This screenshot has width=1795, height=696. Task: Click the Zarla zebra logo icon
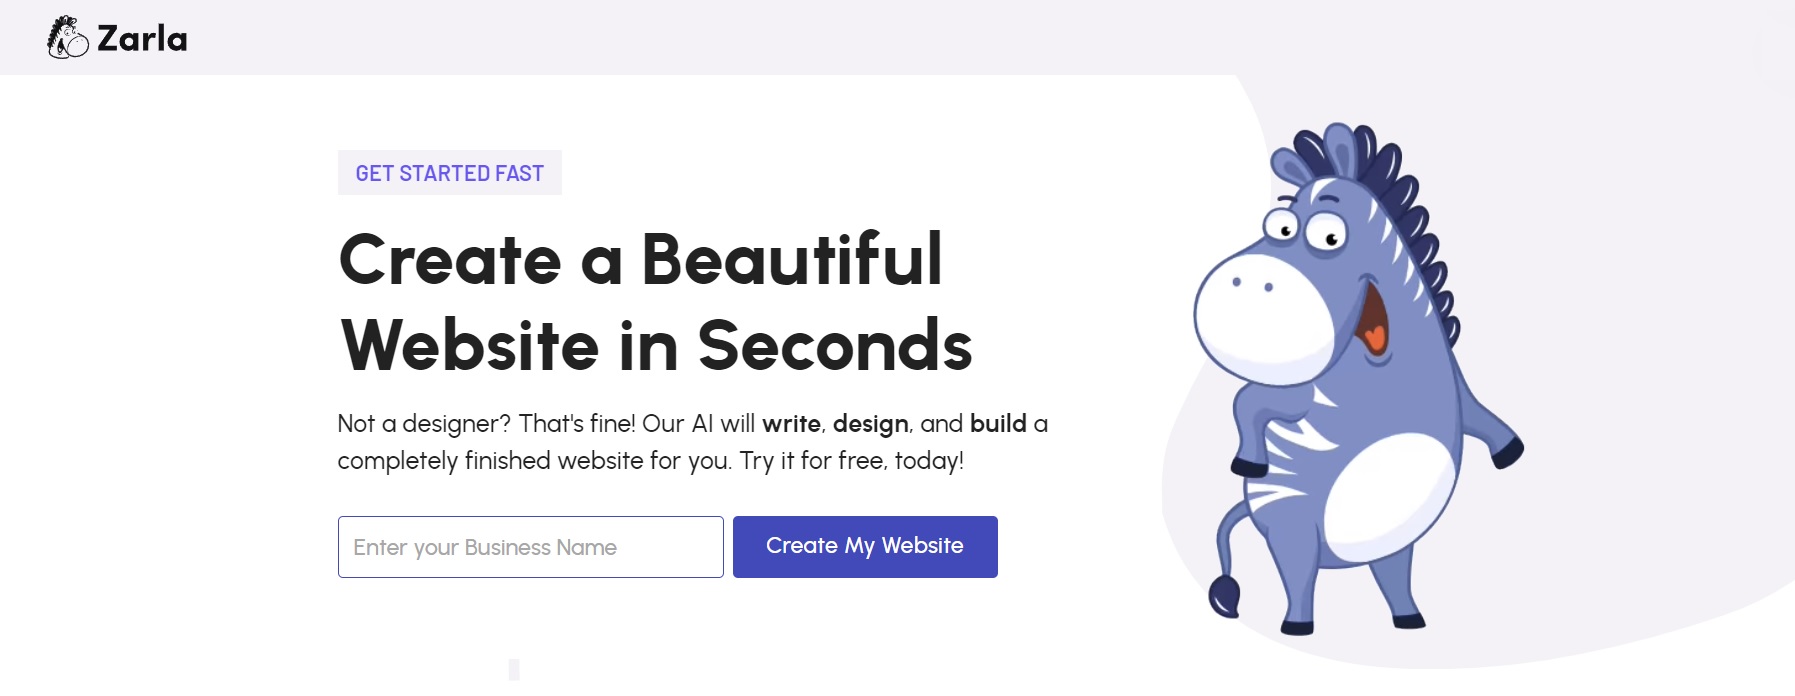pyautogui.click(x=68, y=38)
